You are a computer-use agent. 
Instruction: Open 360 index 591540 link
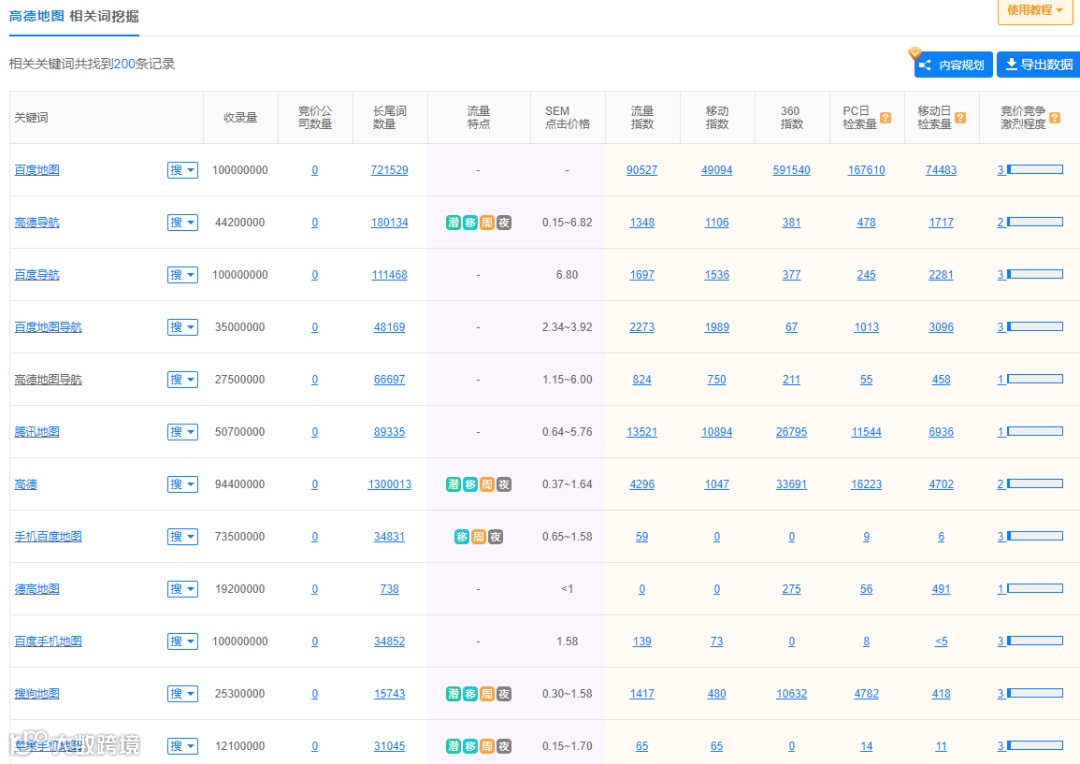click(791, 170)
